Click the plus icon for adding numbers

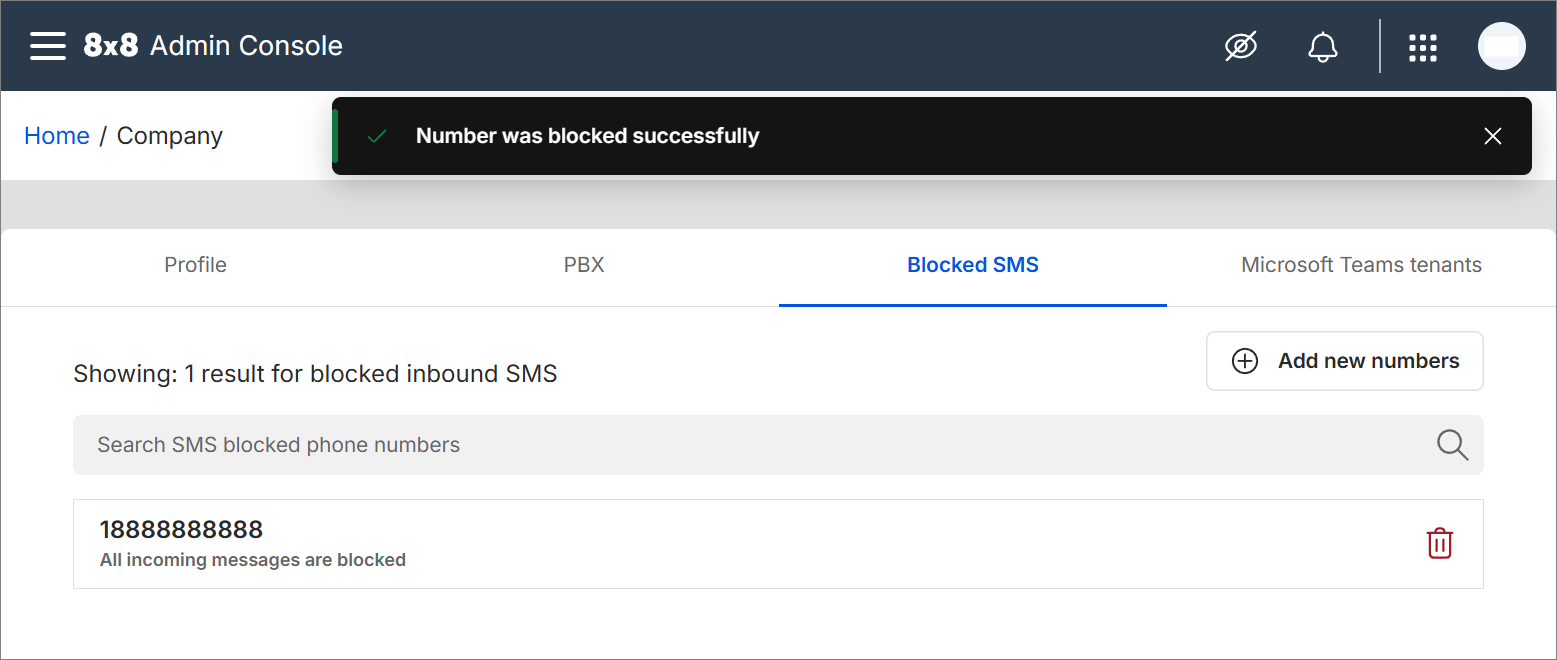(1244, 361)
